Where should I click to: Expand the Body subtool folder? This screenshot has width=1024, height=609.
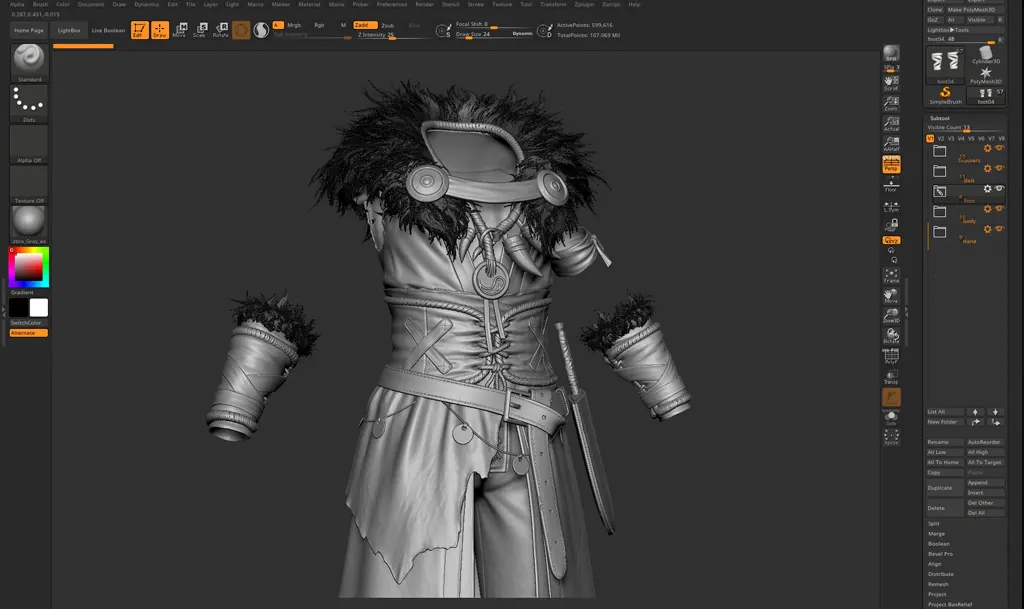[x=939, y=211]
